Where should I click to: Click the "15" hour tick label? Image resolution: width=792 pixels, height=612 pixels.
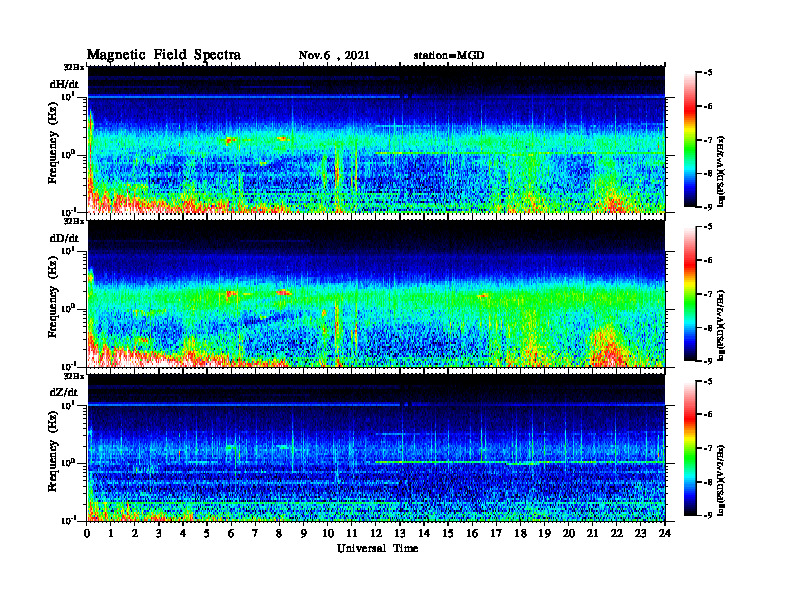pos(448,534)
